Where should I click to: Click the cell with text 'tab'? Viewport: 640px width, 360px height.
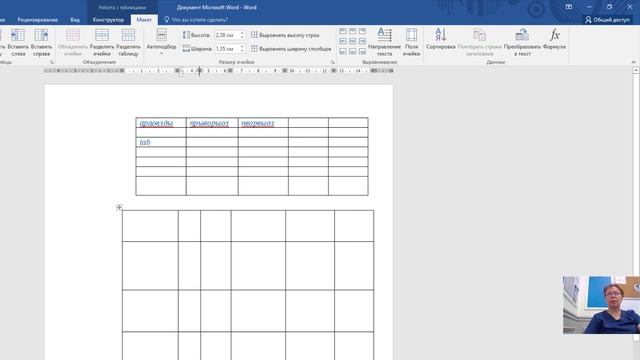pyautogui.click(x=161, y=142)
